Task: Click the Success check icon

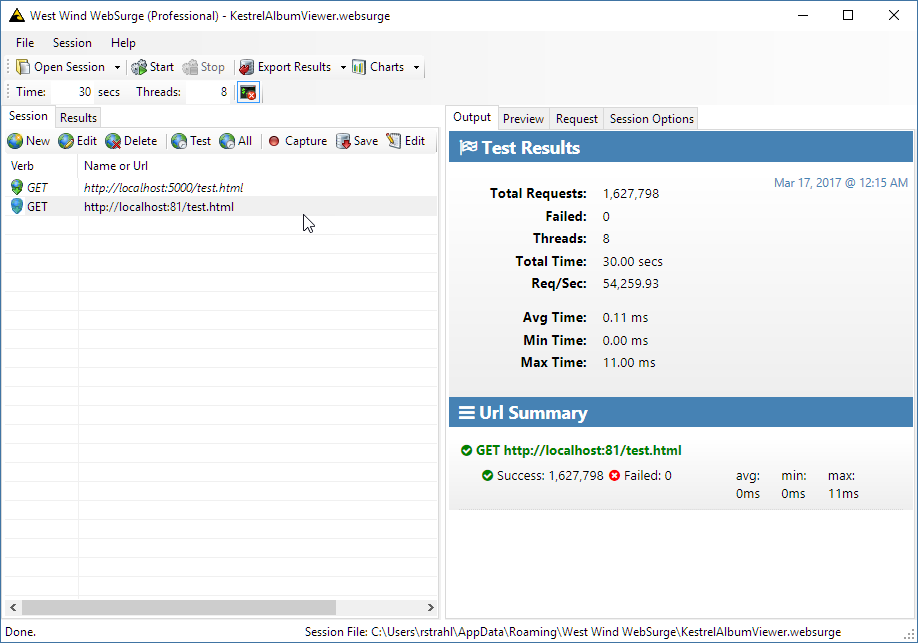Action: coord(487,476)
